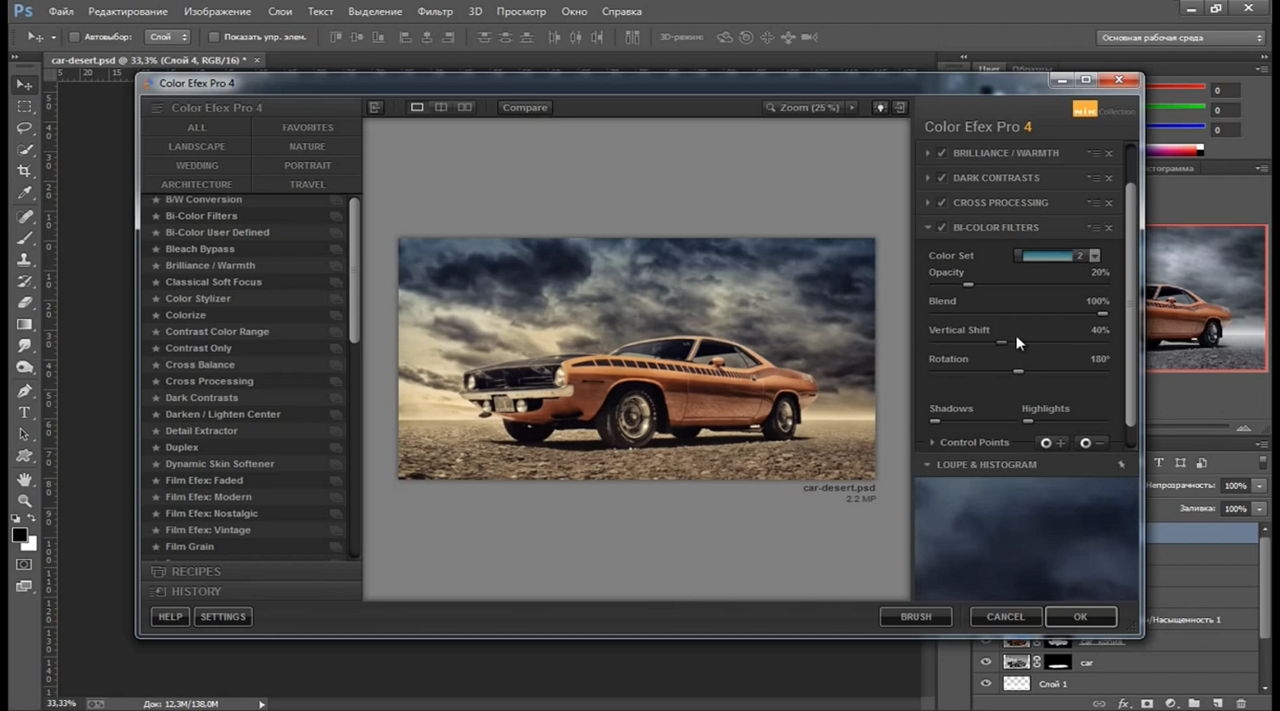Select the Eyedropper tool
The width and height of the screenshot is (1280, 711).
[25, 193]
